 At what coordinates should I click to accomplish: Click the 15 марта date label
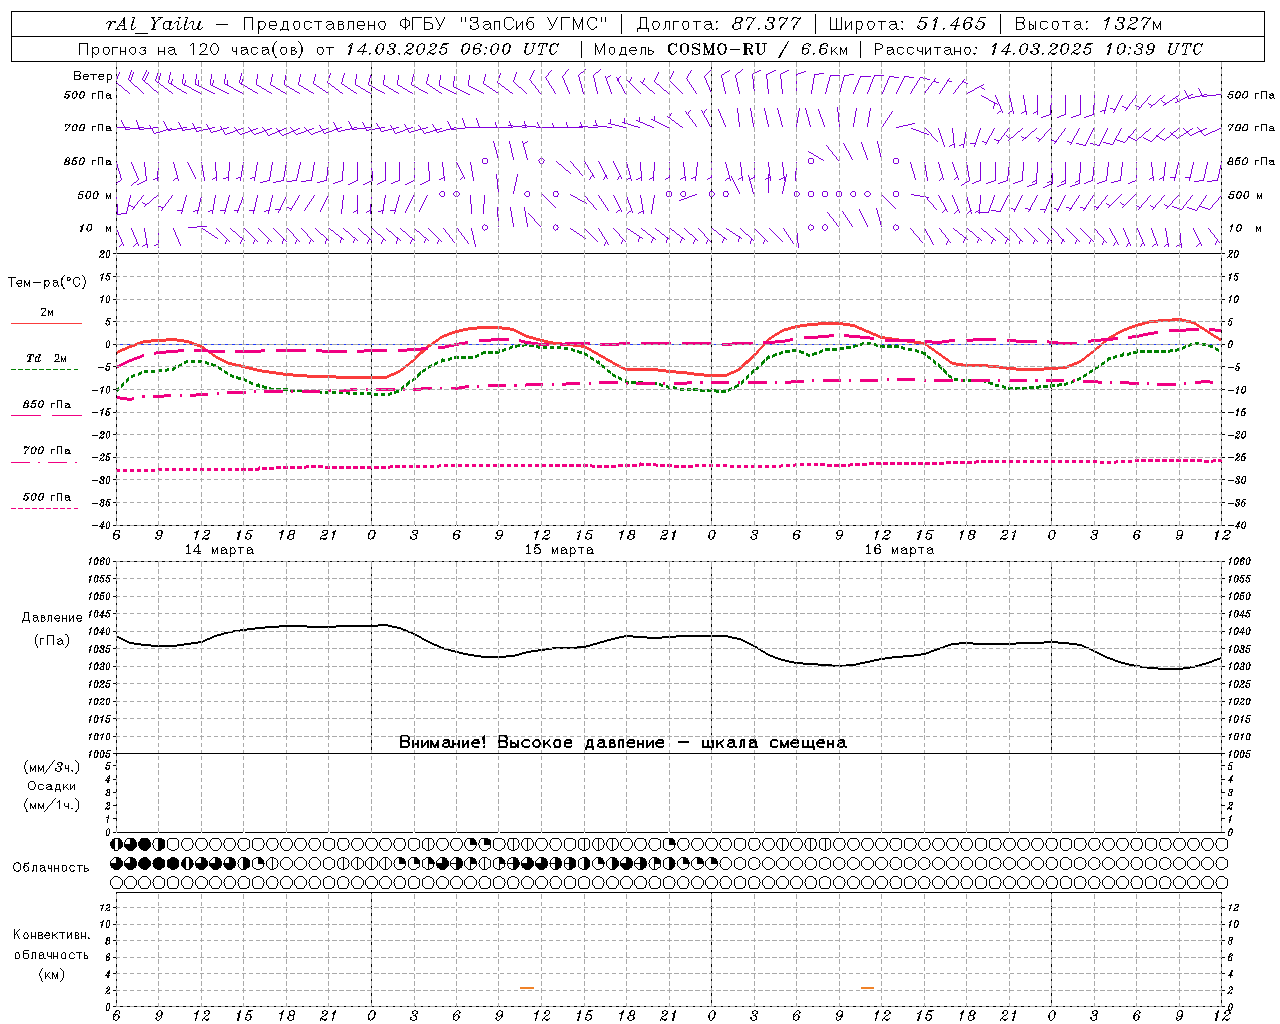tap(559, 550)
